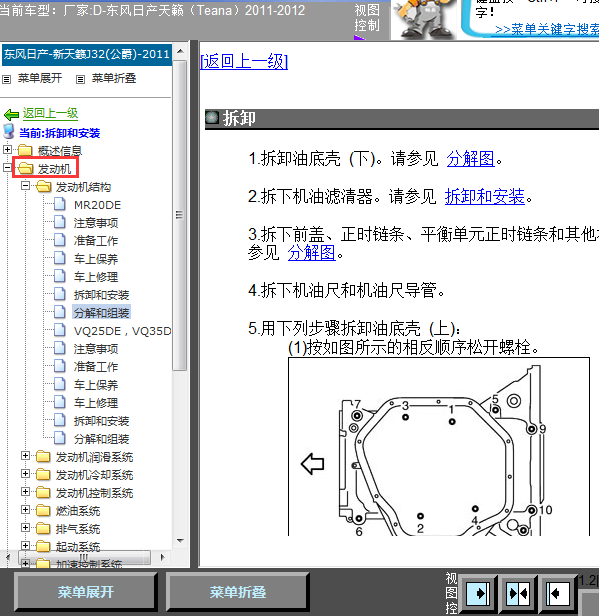Image resolution: width=599 pixels, height=616 pixels.
Task: Click the document icon beside VQ25DE , VQ35D
Action: click(60, 330)
